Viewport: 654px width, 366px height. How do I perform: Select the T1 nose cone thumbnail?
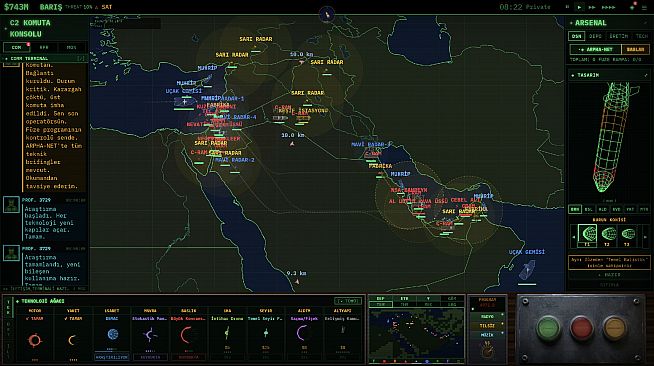coord(587,235)
